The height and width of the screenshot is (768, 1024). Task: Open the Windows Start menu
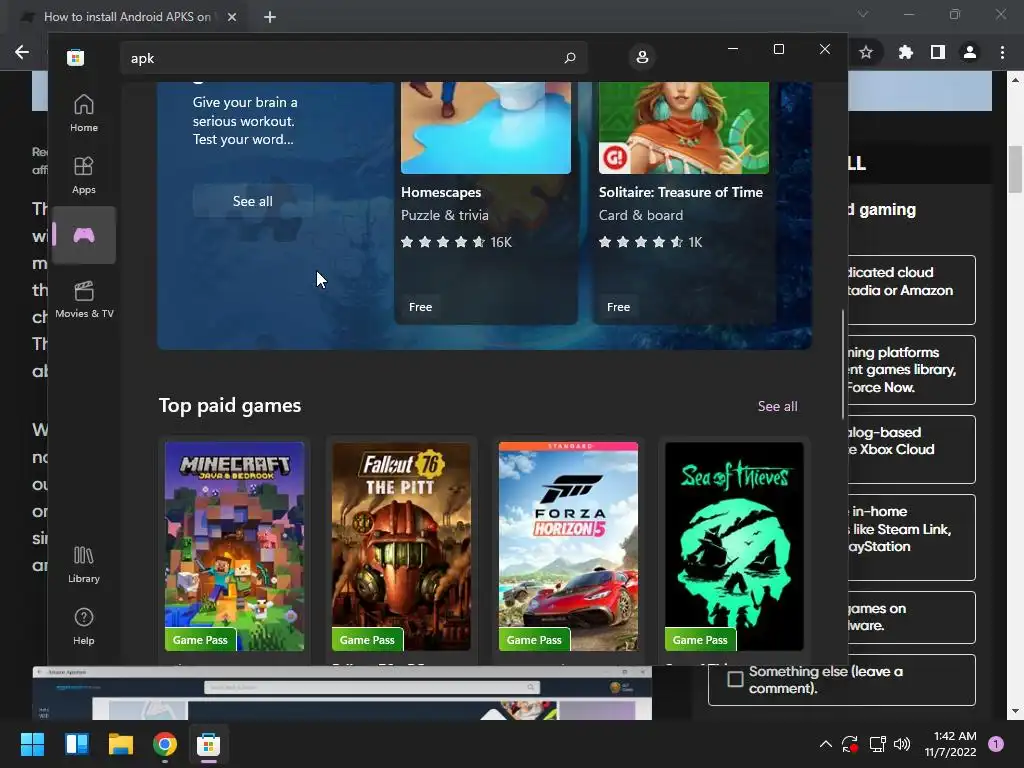click(32, 744)
